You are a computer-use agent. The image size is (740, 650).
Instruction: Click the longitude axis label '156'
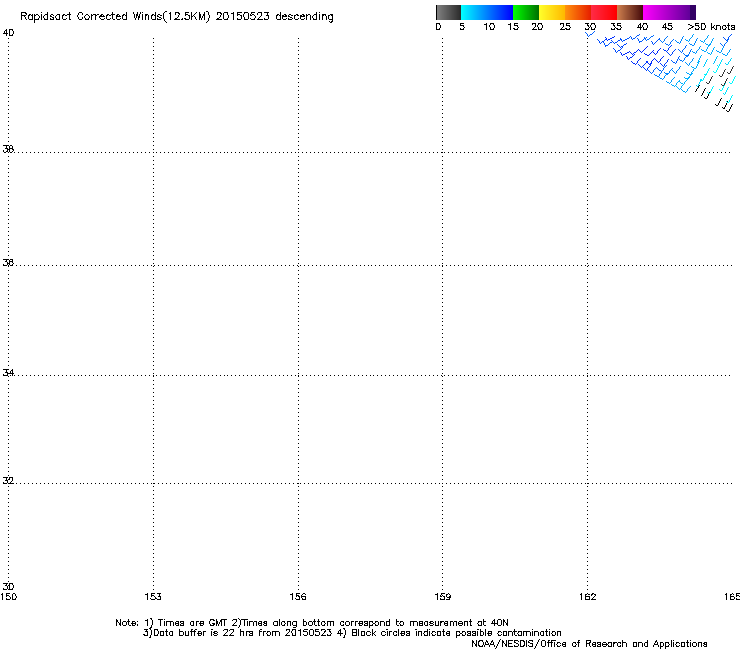[298, 597]
